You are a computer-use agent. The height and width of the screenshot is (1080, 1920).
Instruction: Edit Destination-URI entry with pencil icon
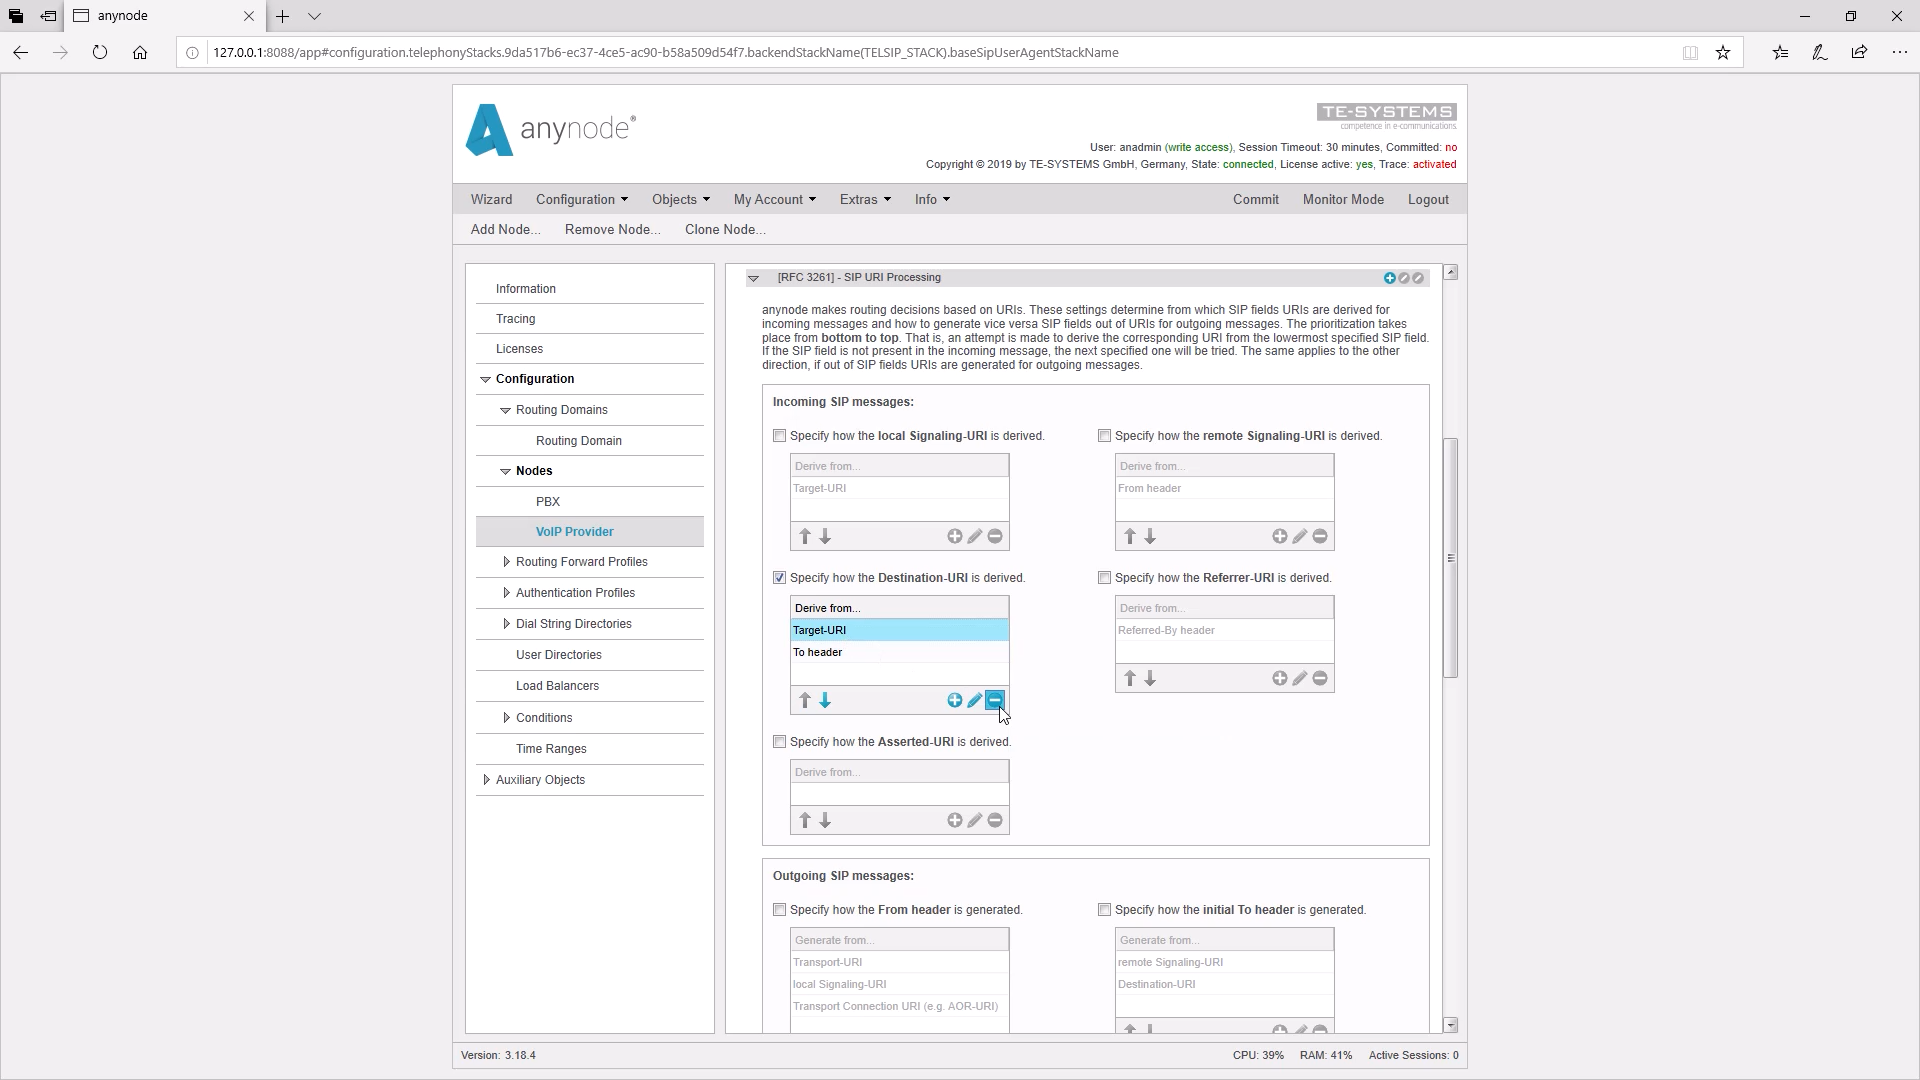click(974, 701)
